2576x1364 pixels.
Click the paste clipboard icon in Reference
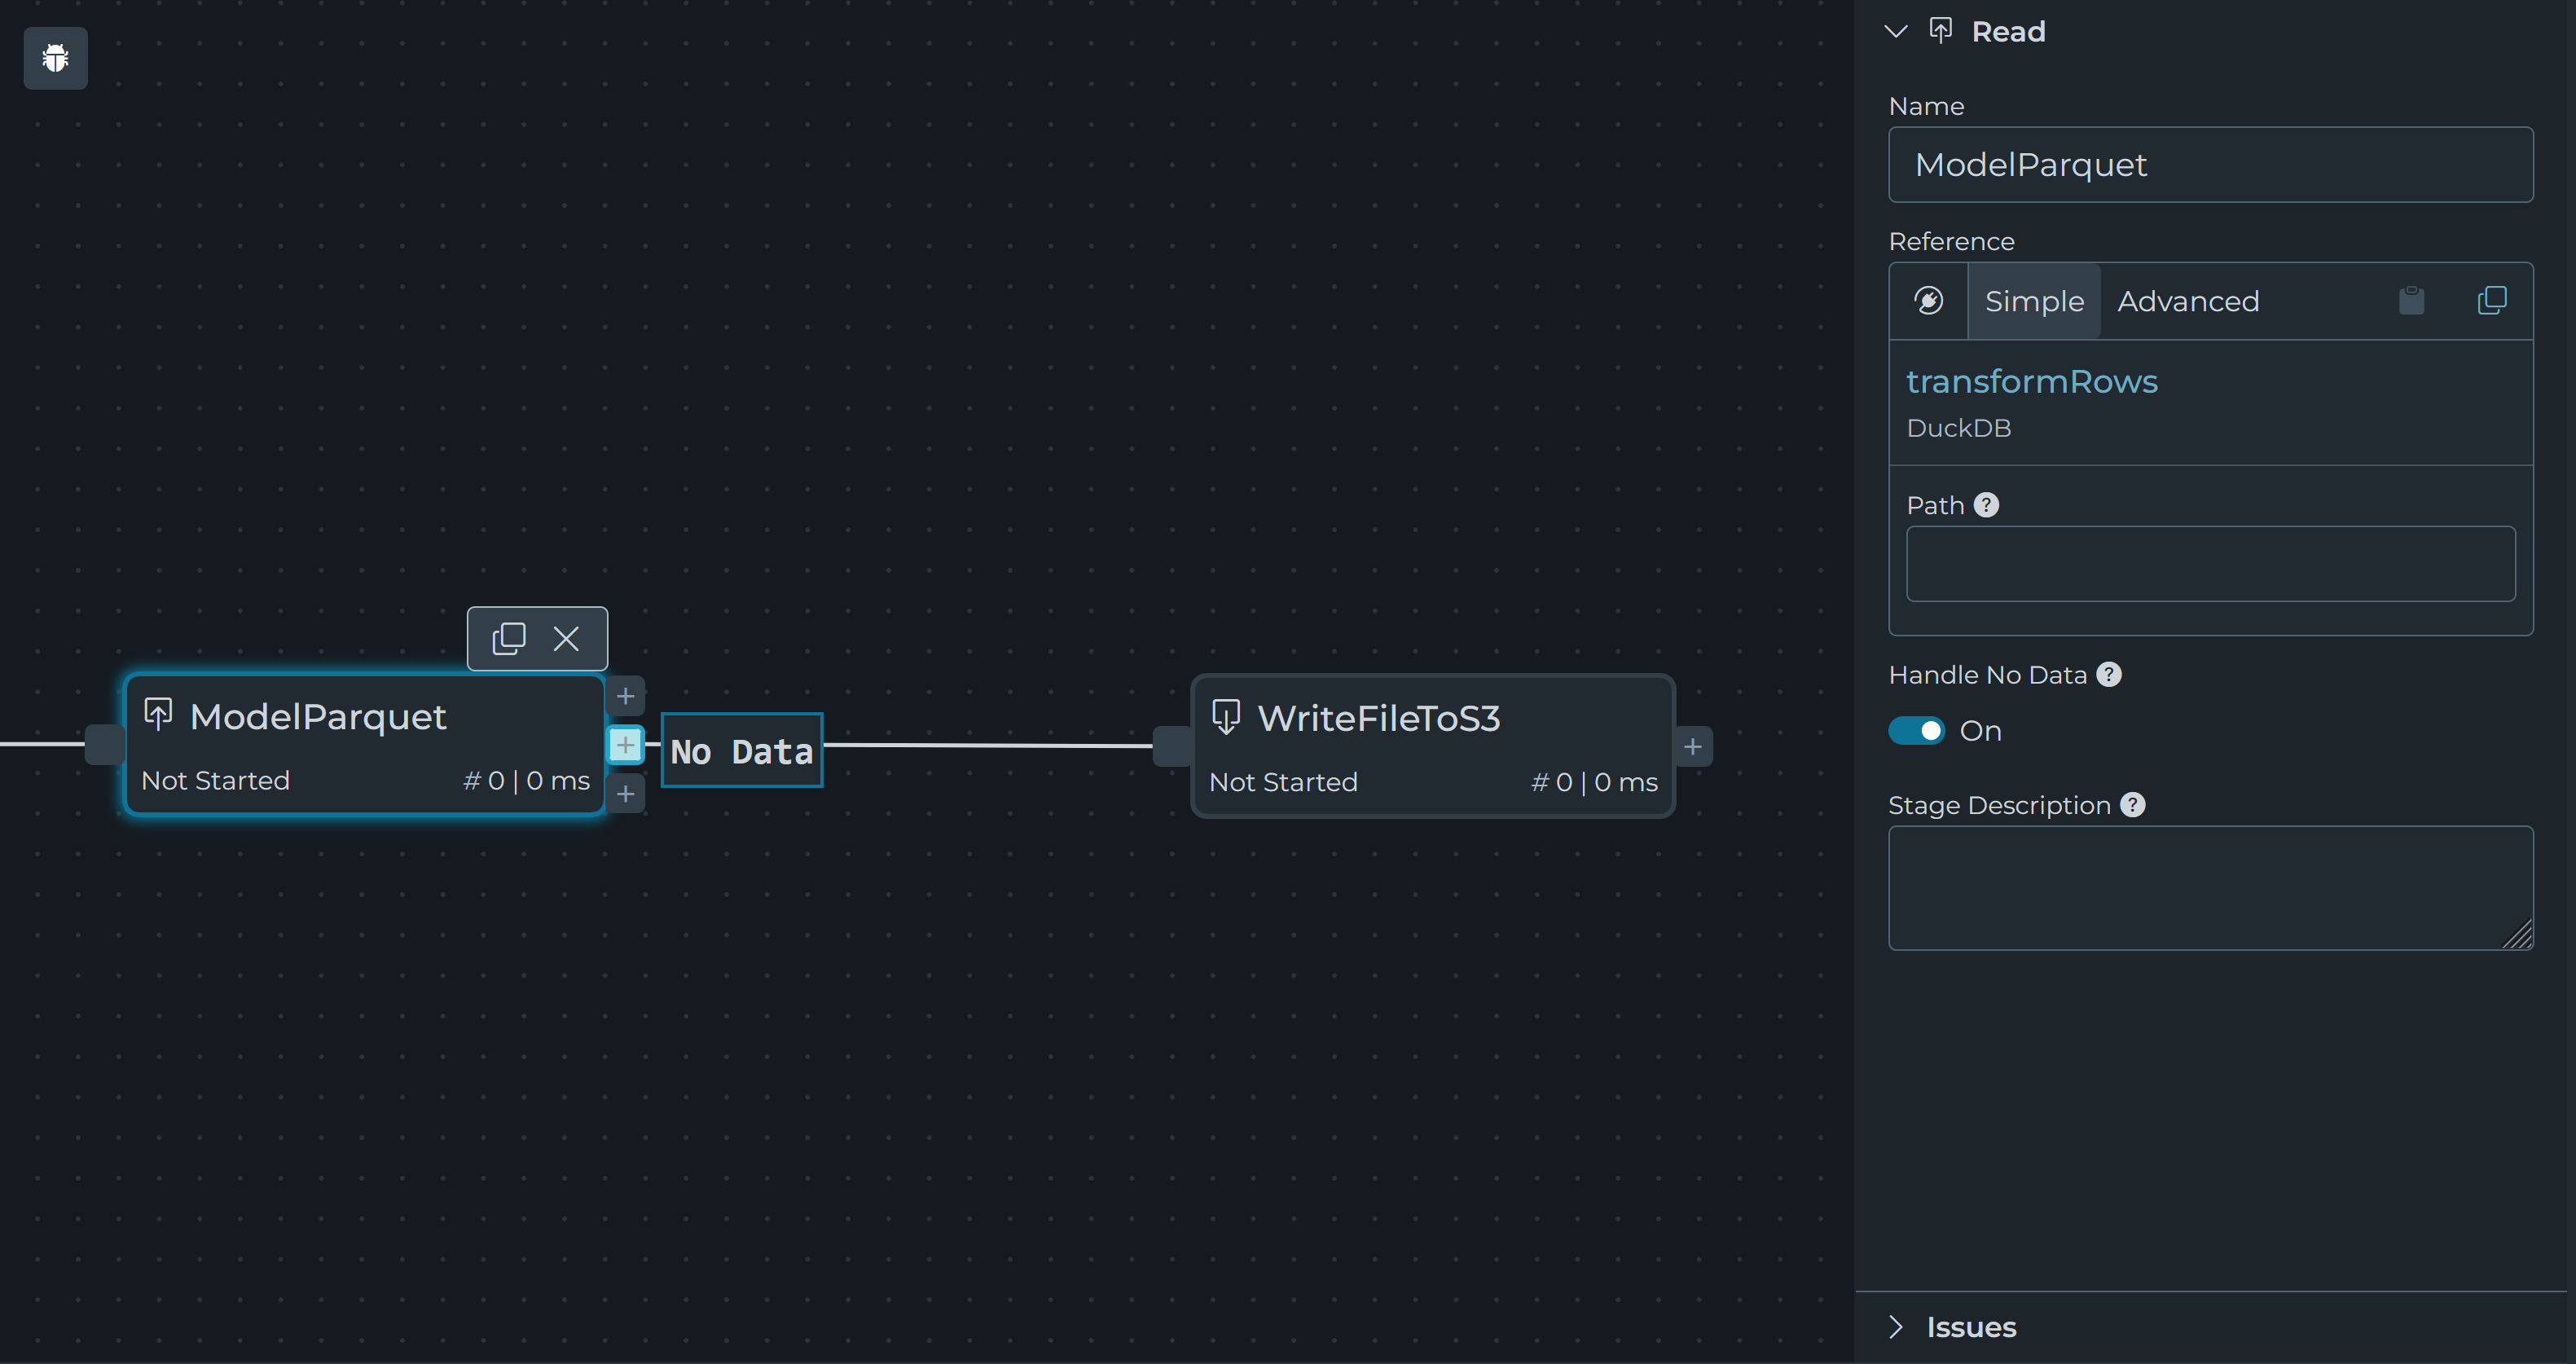[2412, 301]
